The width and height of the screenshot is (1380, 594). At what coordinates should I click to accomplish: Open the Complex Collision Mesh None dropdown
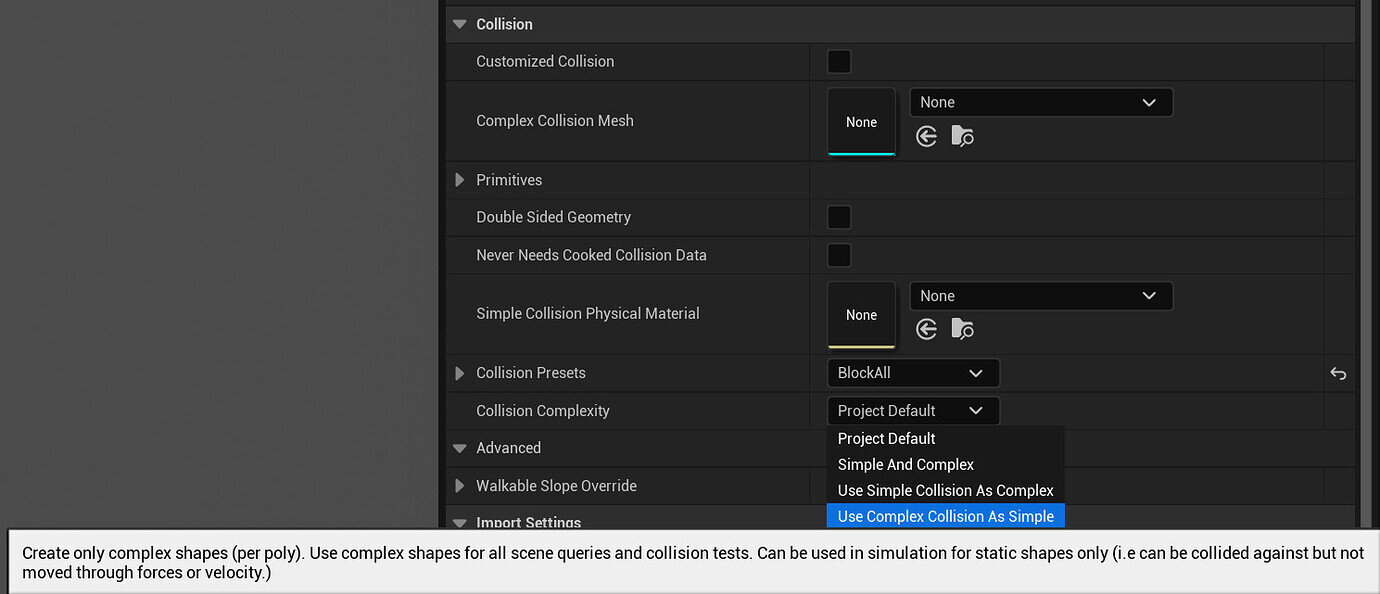point(1040,103)
